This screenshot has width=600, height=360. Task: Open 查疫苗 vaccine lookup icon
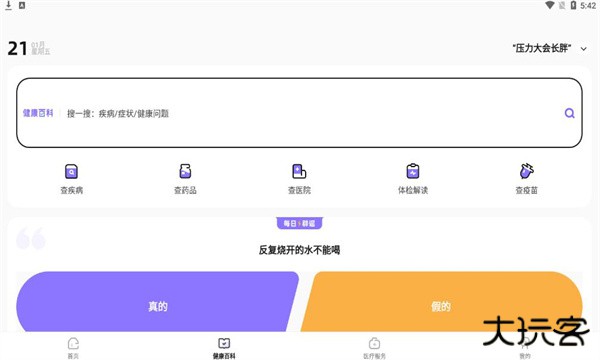(527, 171)
